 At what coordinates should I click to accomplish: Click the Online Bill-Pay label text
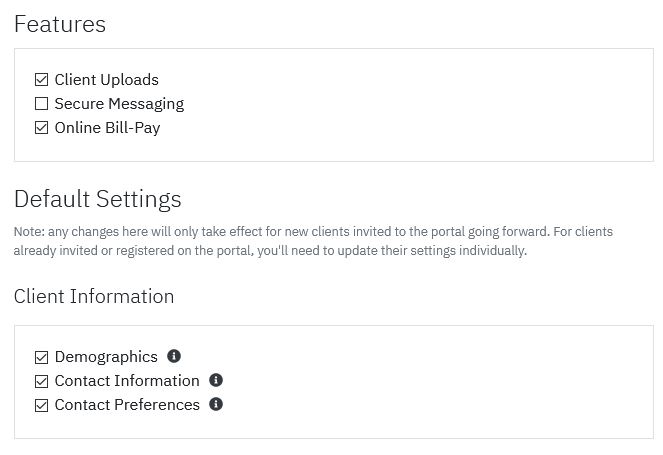(107, 128)
